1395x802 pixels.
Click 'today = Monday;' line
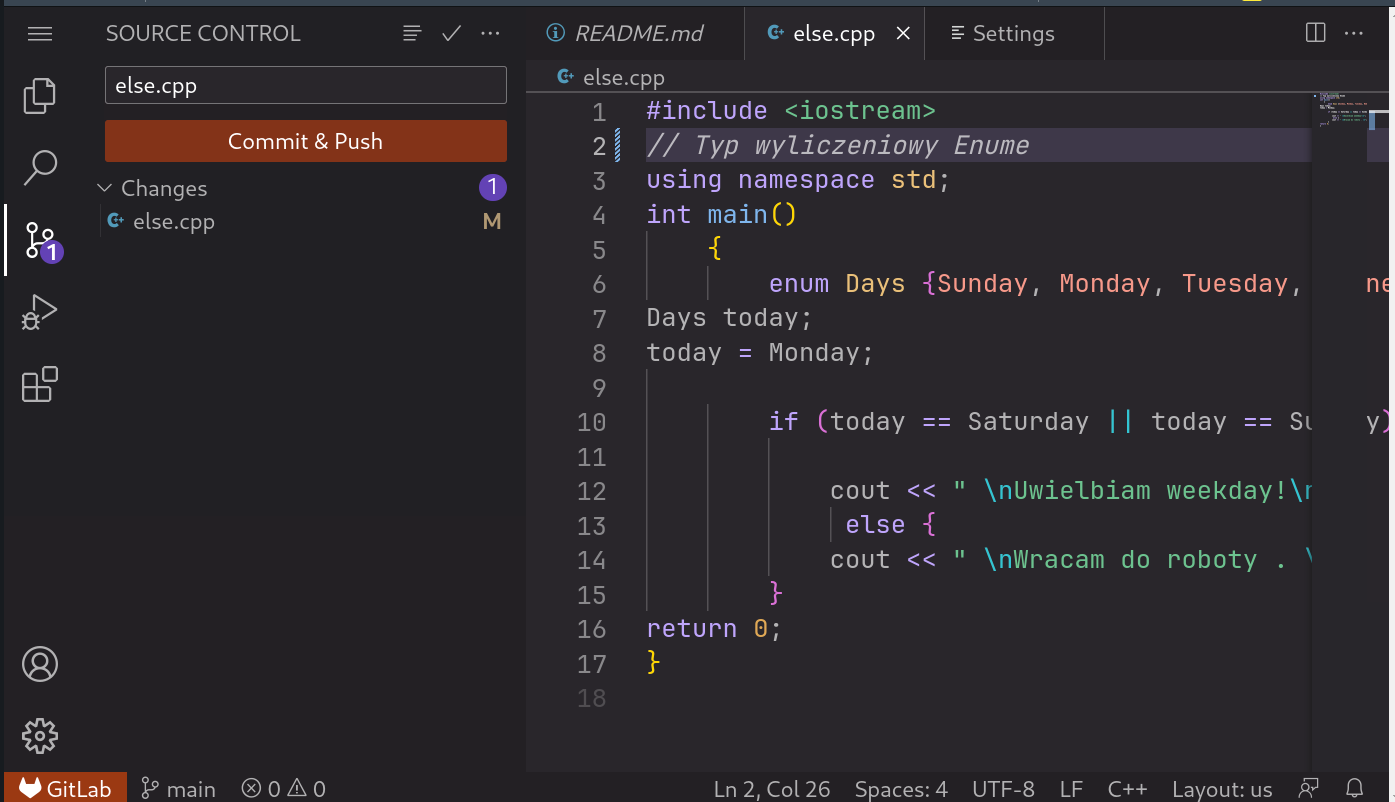coord(760,353)
